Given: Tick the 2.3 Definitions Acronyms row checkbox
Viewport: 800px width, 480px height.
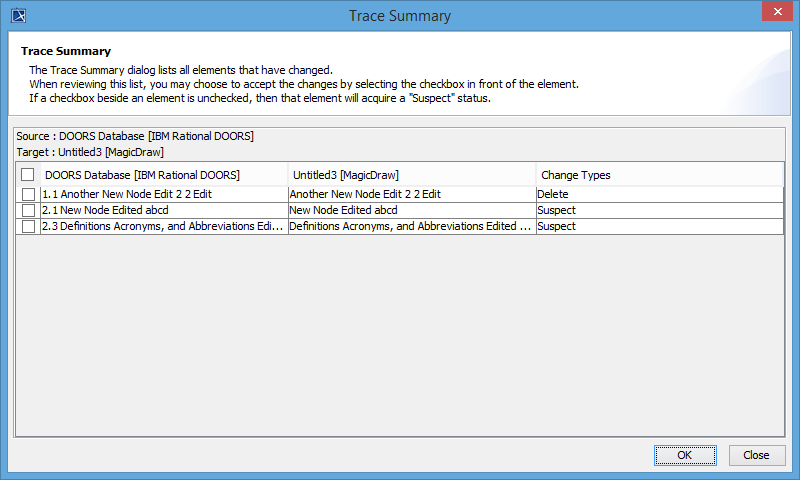Looking at the screenshot, I should click(28, 227).
